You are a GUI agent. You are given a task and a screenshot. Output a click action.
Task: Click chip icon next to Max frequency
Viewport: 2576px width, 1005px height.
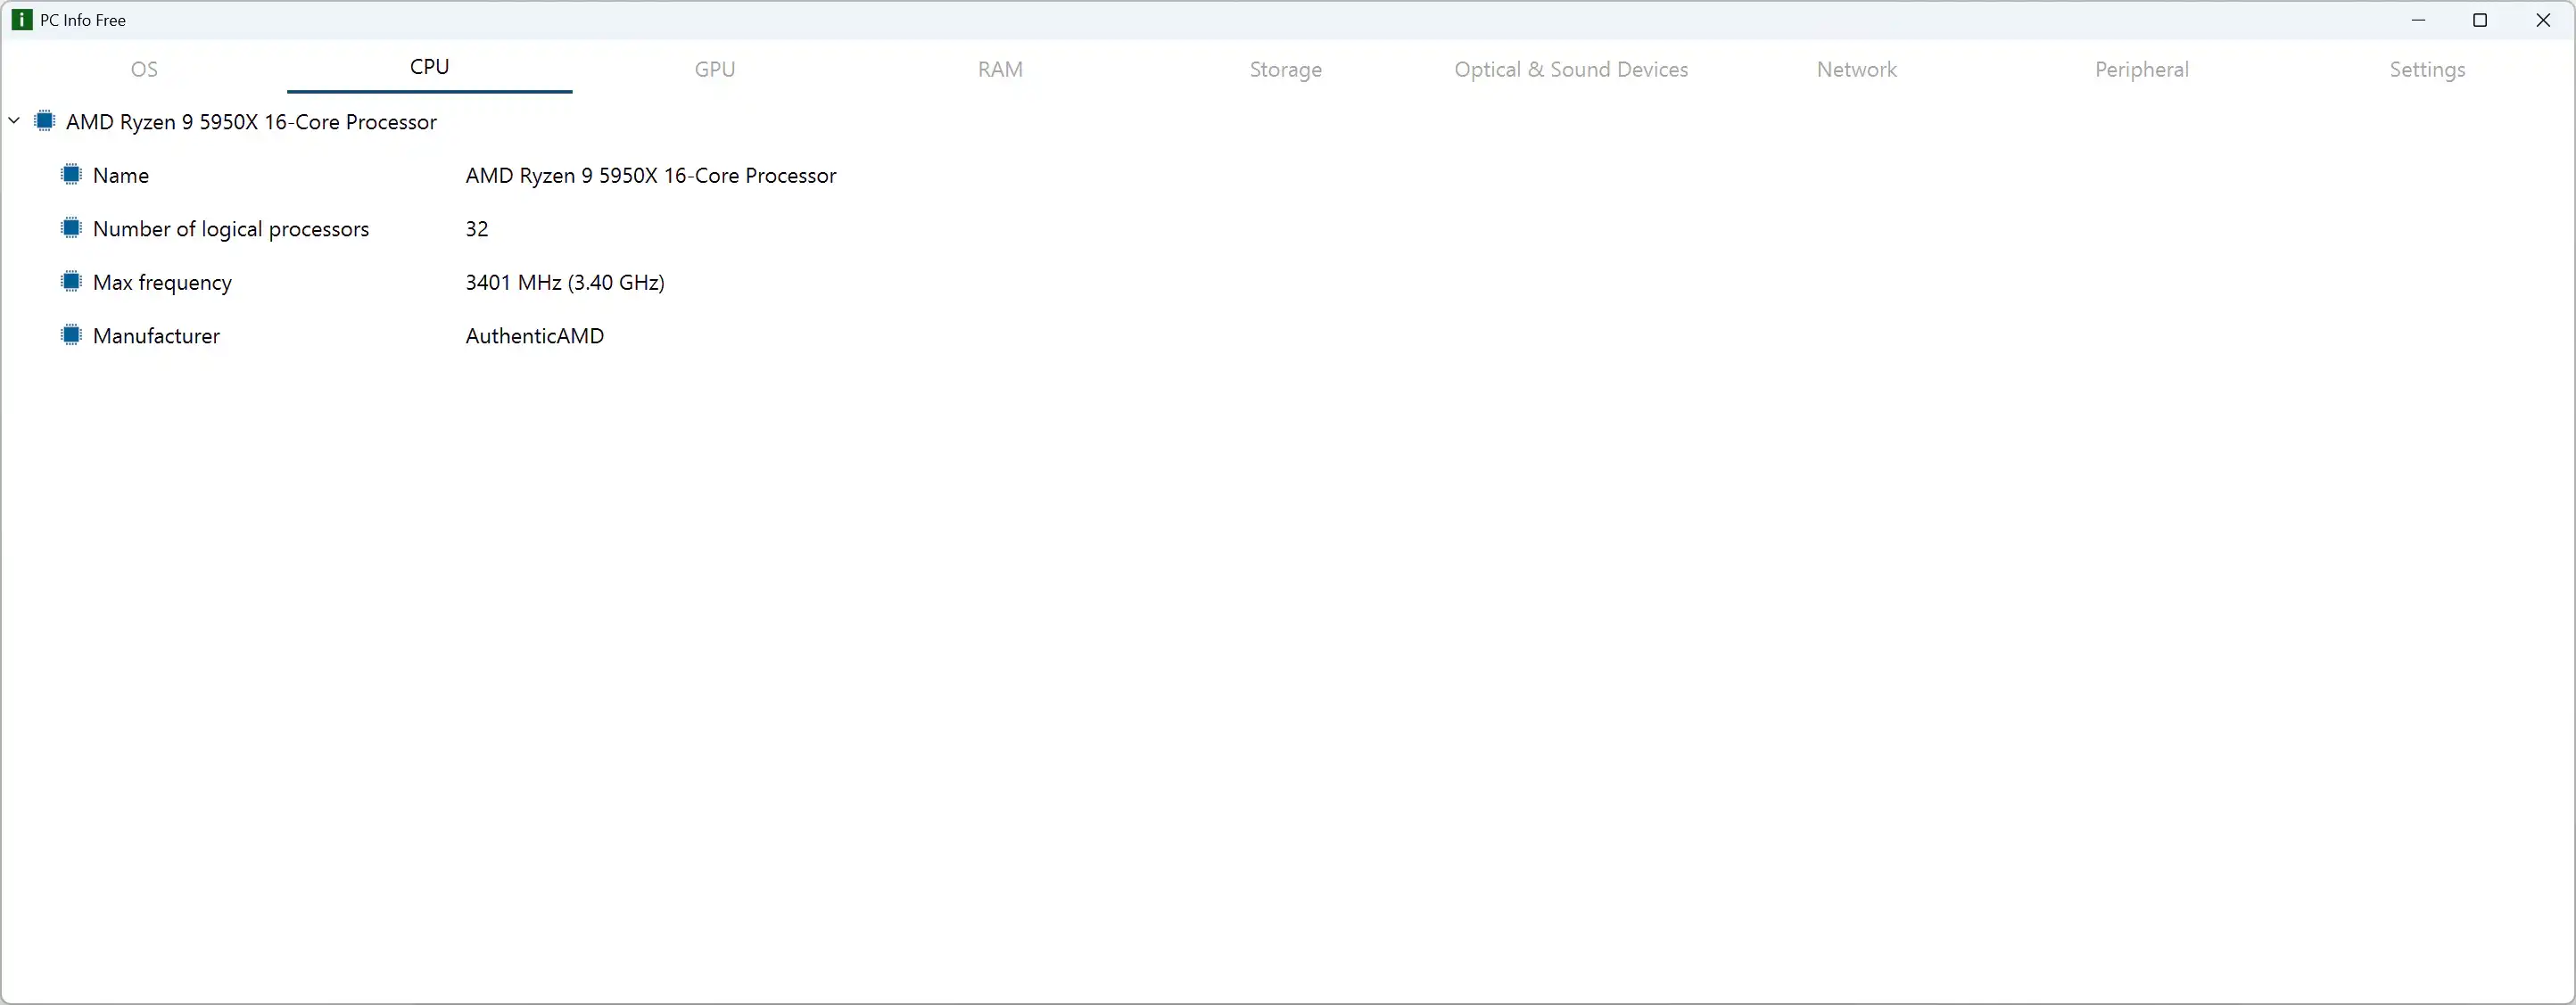[71, 282]
